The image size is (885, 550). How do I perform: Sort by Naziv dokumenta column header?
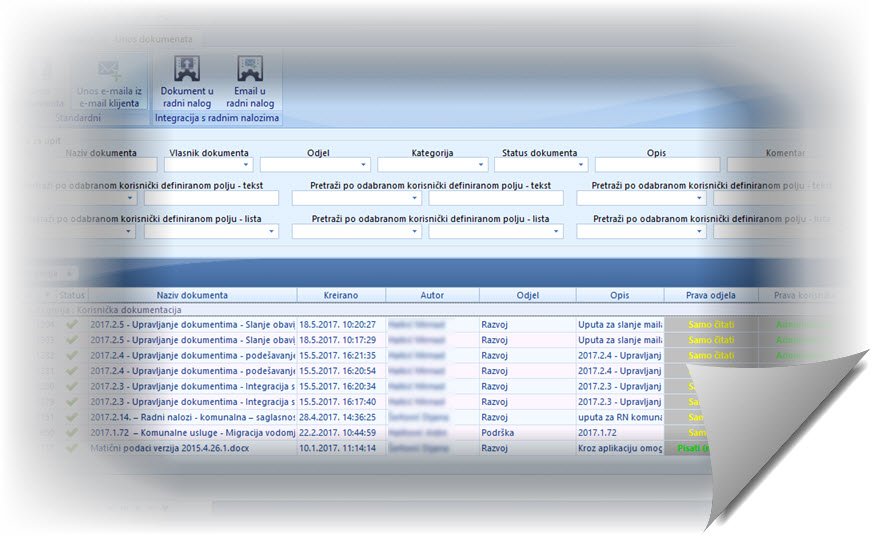[x=192, y=296]
